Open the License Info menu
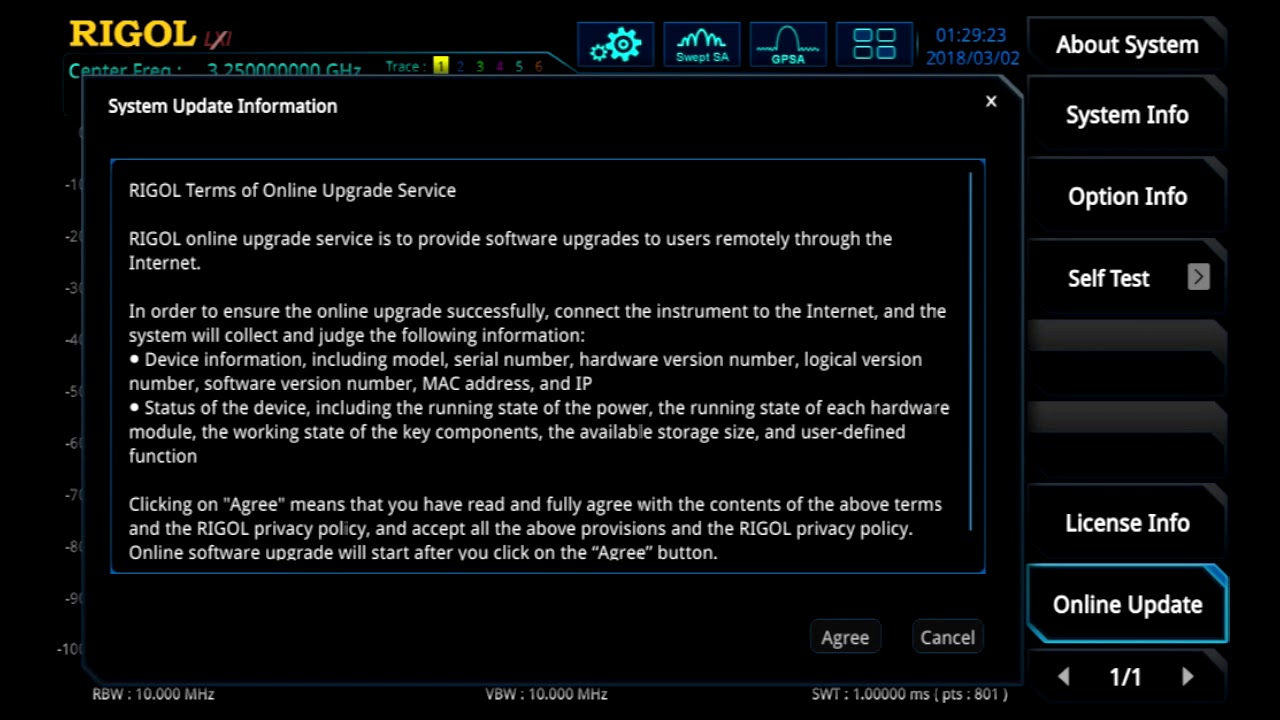The image size is (1280, 720). (x=1127, y=523)
